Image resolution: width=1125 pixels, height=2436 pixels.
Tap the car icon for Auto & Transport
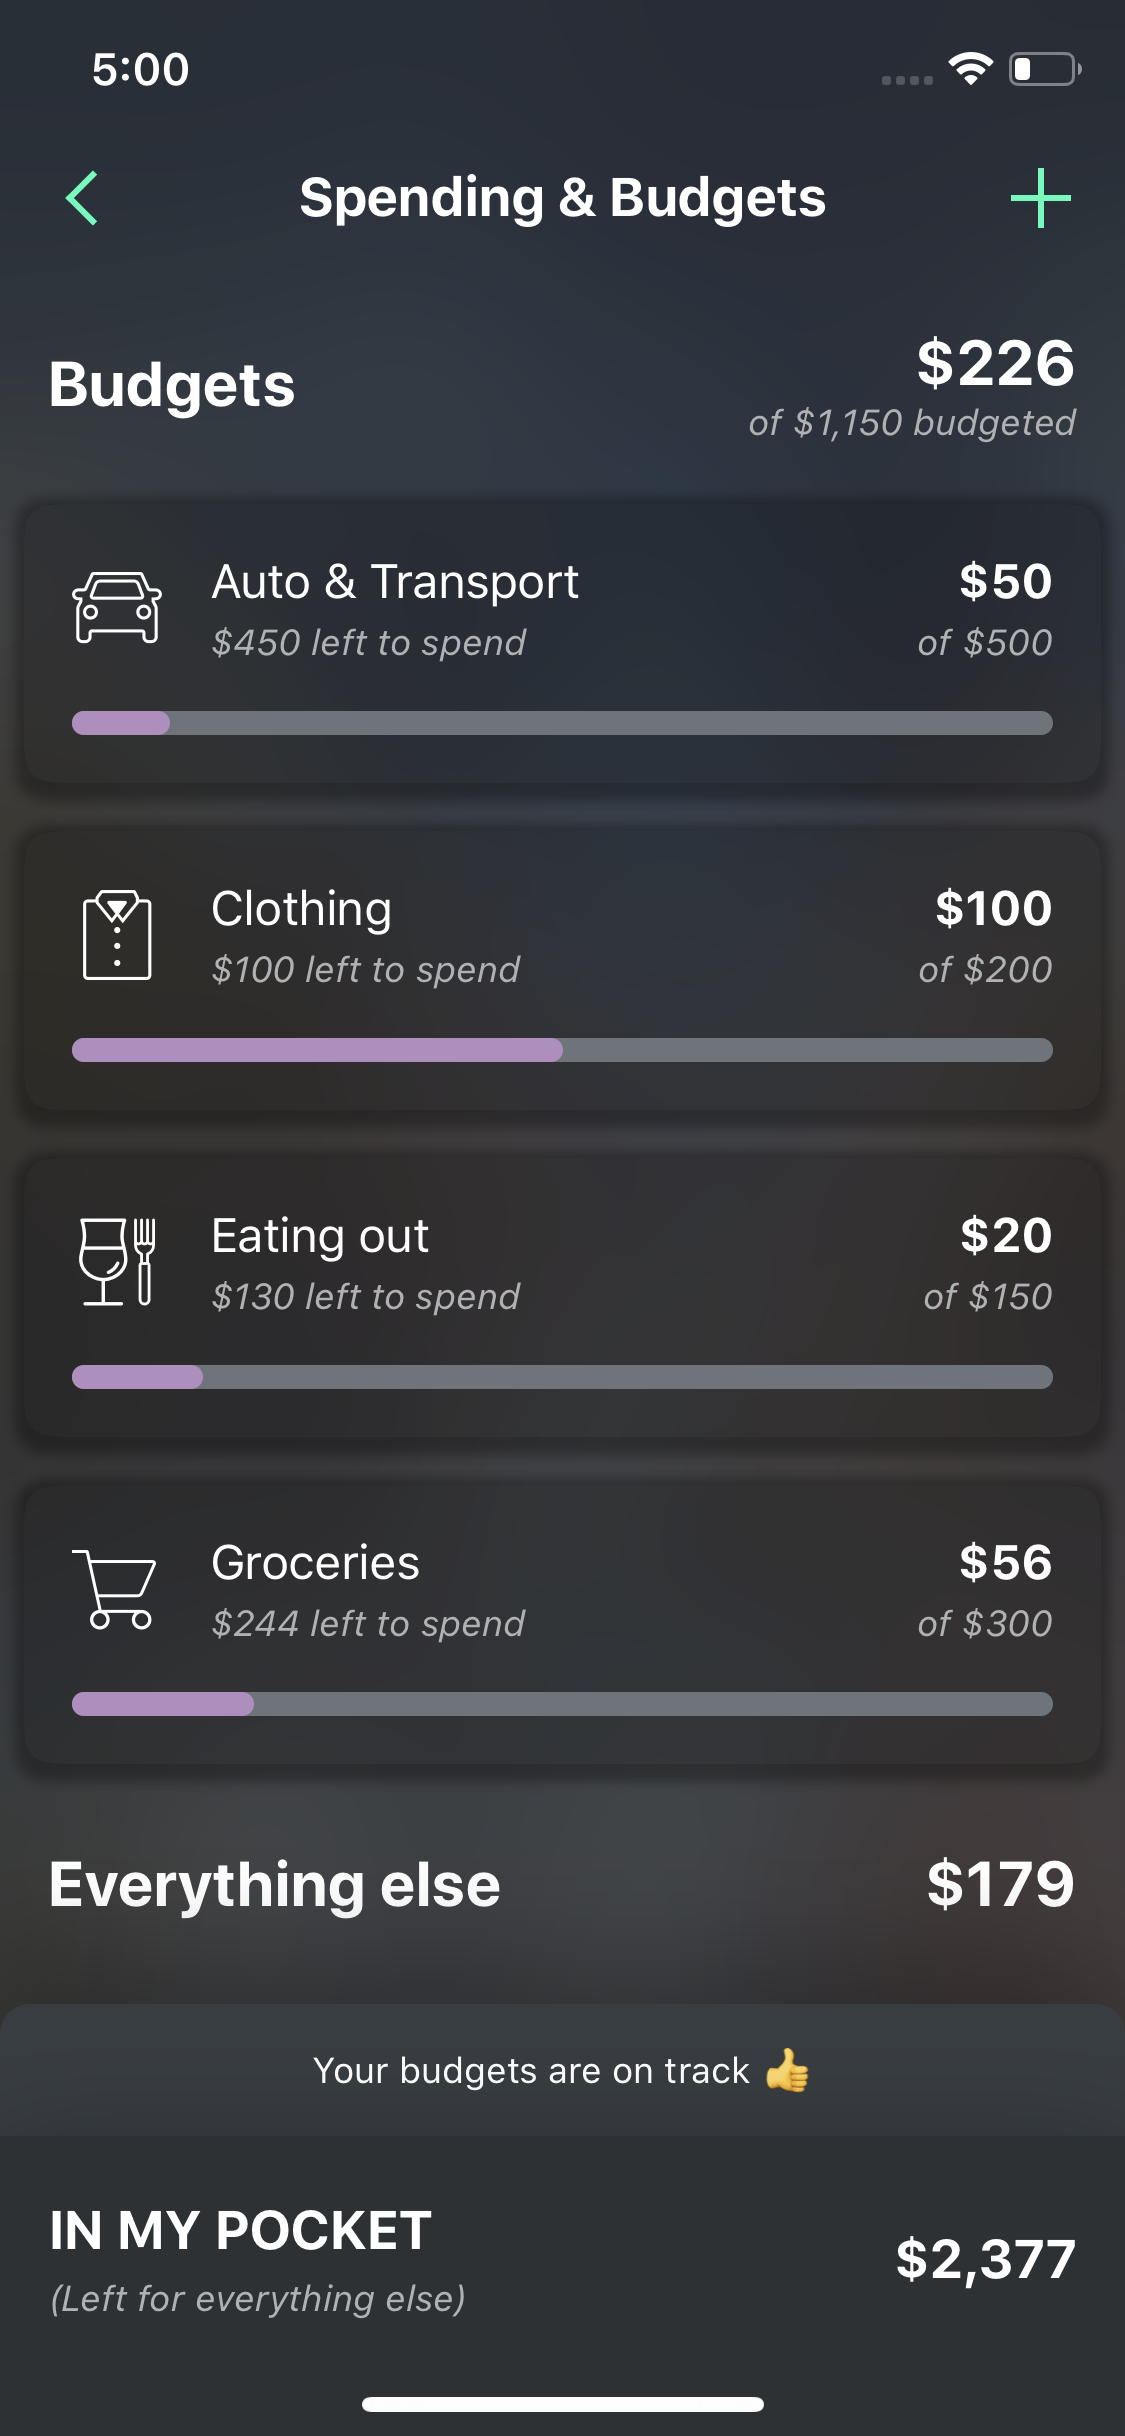point(117,607)
